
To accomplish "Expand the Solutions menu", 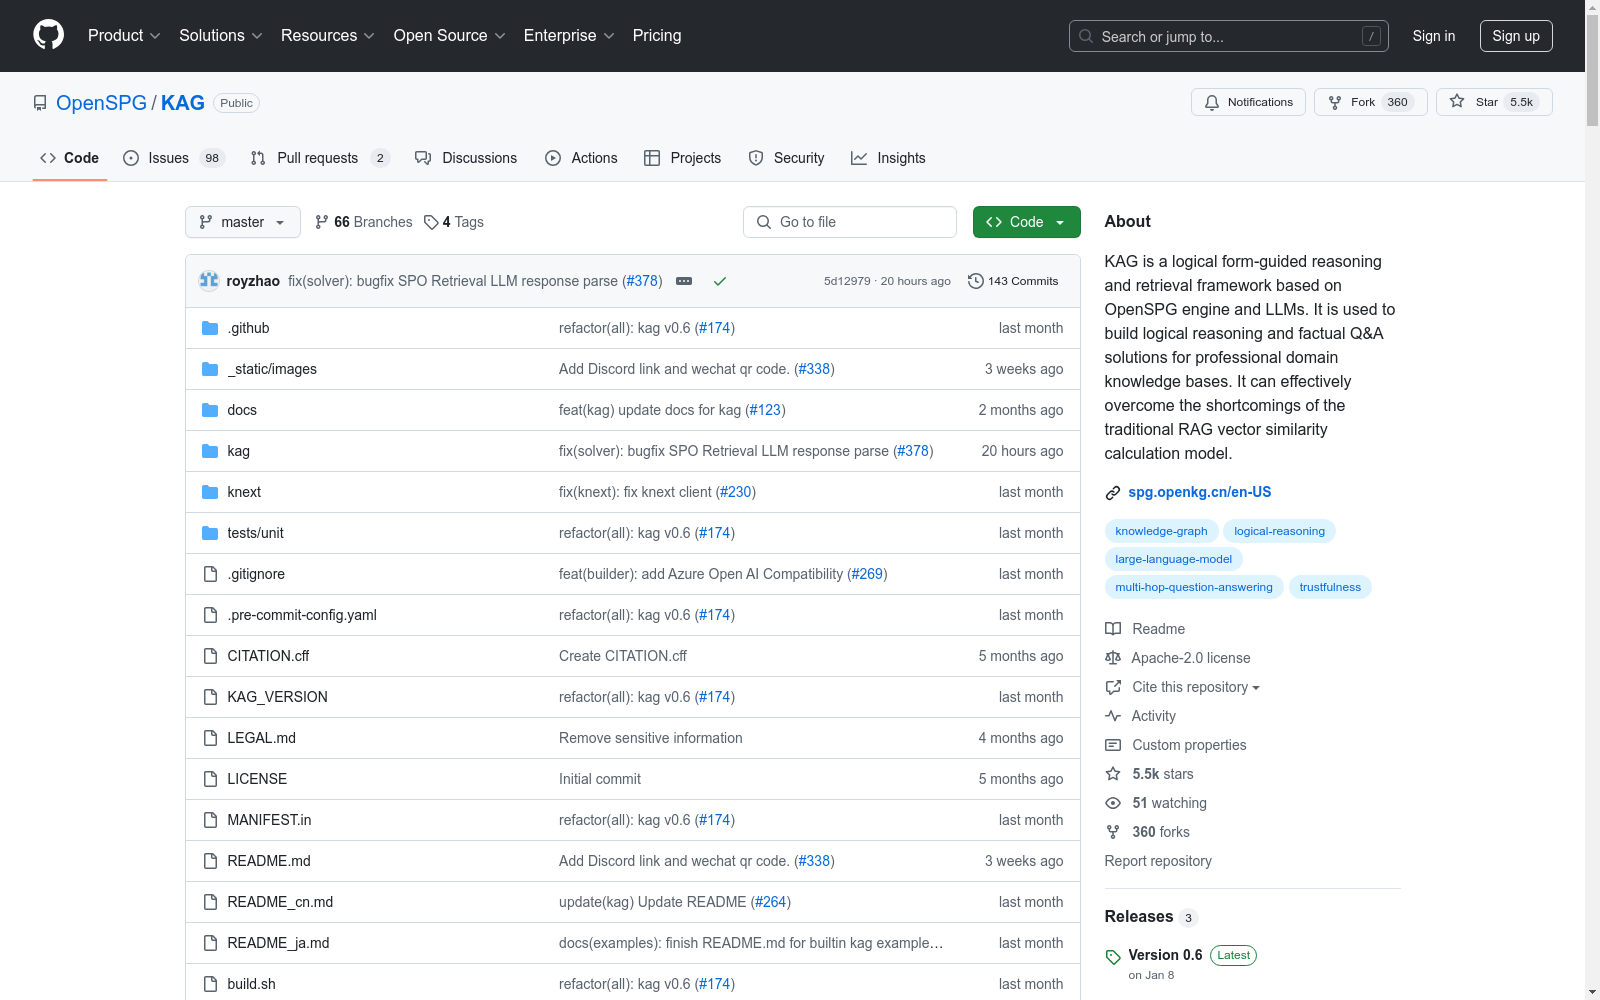I will [x=221, y=35].
